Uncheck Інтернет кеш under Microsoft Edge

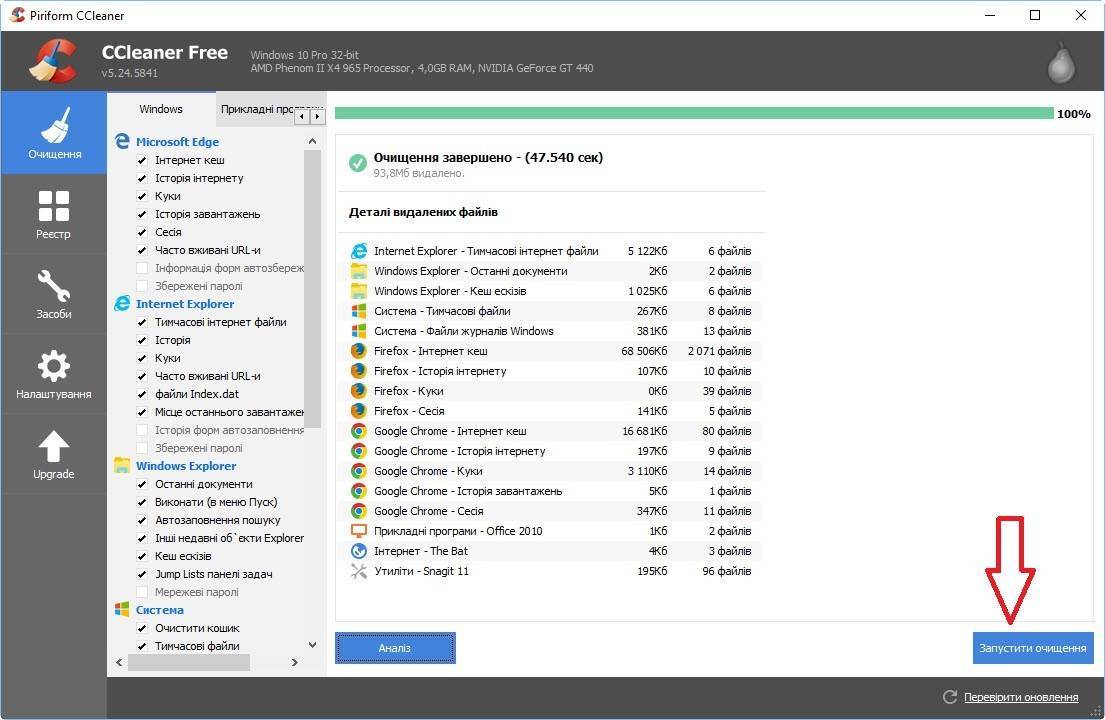pos(142,160)
